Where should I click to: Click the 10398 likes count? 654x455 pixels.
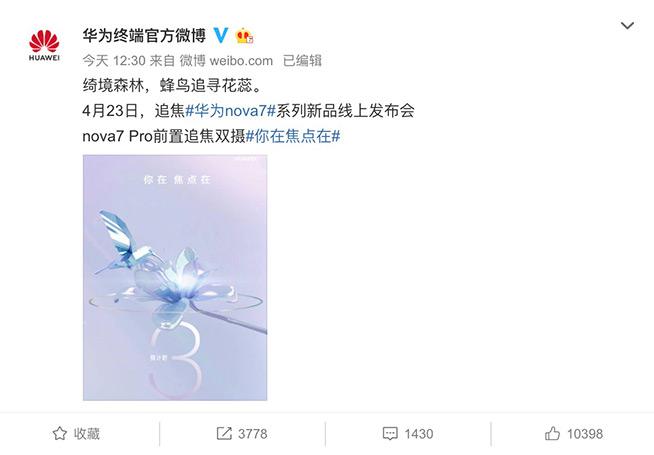[585, 434]
